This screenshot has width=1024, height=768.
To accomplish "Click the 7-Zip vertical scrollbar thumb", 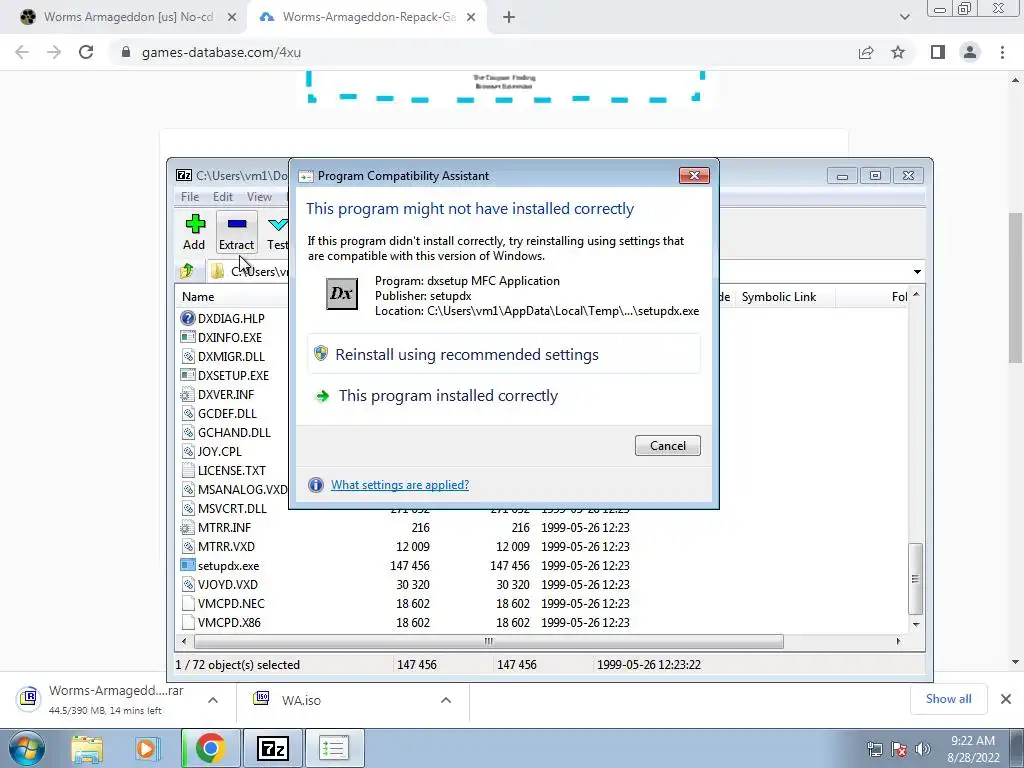I will pos(916,579).
